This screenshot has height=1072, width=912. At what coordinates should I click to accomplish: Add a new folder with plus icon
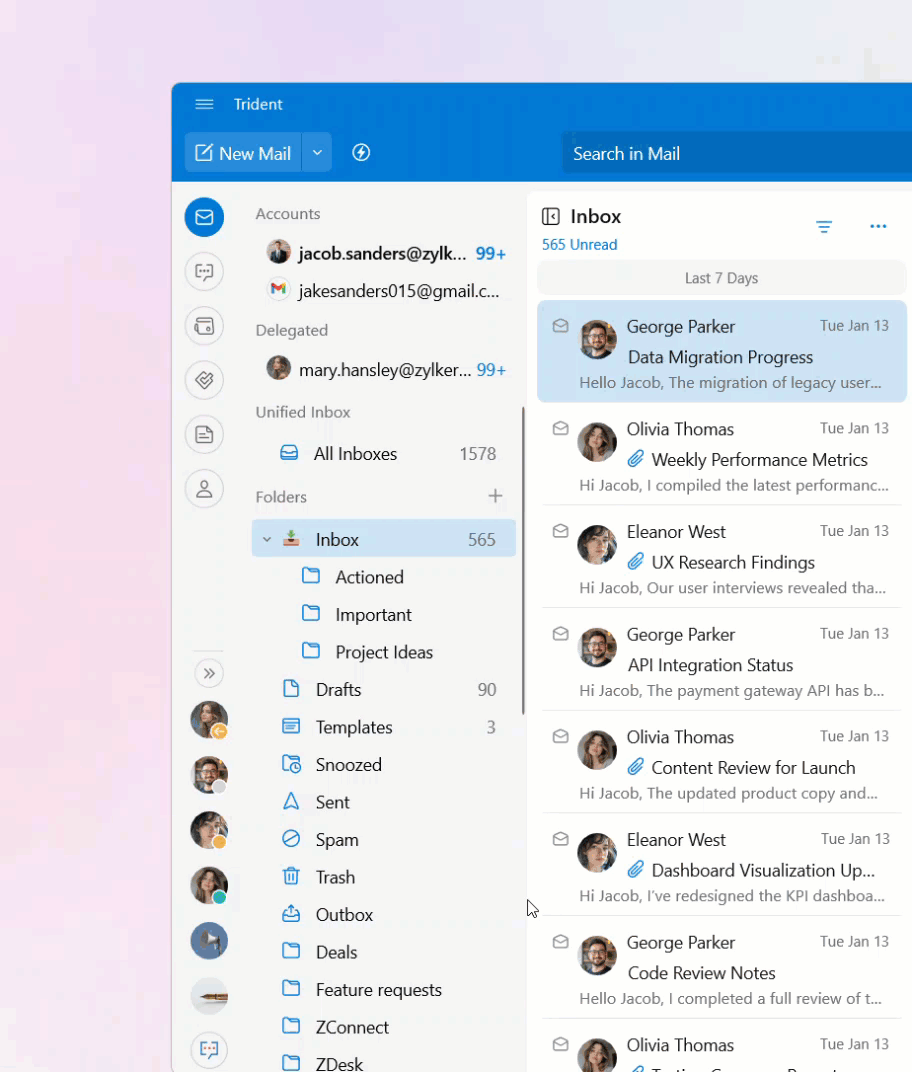pyautogui.click(x=496, y=496)
